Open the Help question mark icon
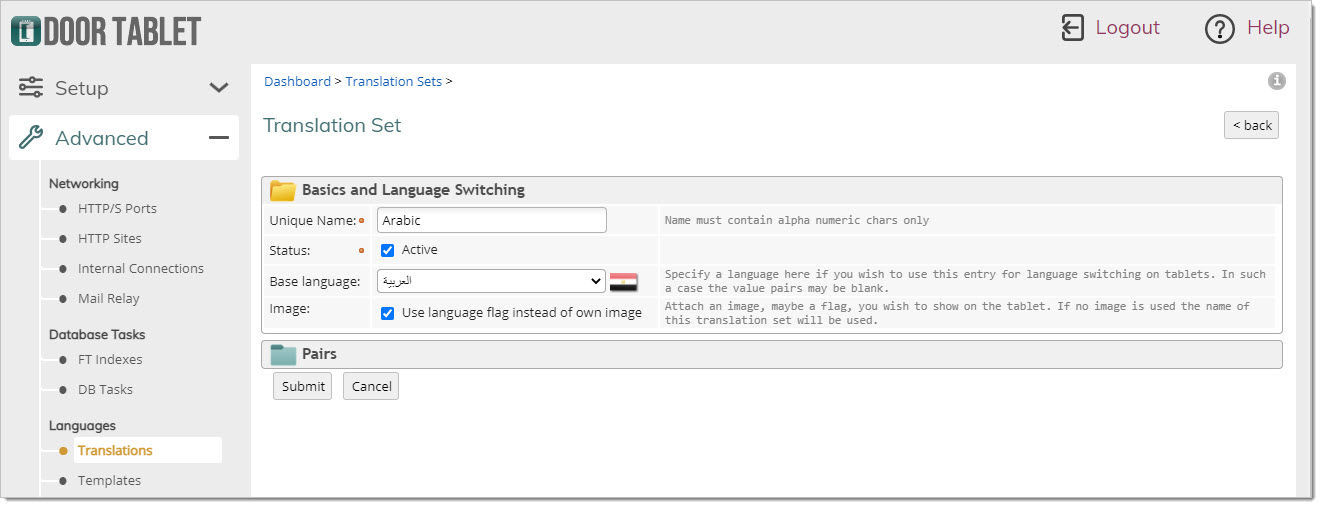The height and width of the screenshot is (506, 1320). (1220, 29)
